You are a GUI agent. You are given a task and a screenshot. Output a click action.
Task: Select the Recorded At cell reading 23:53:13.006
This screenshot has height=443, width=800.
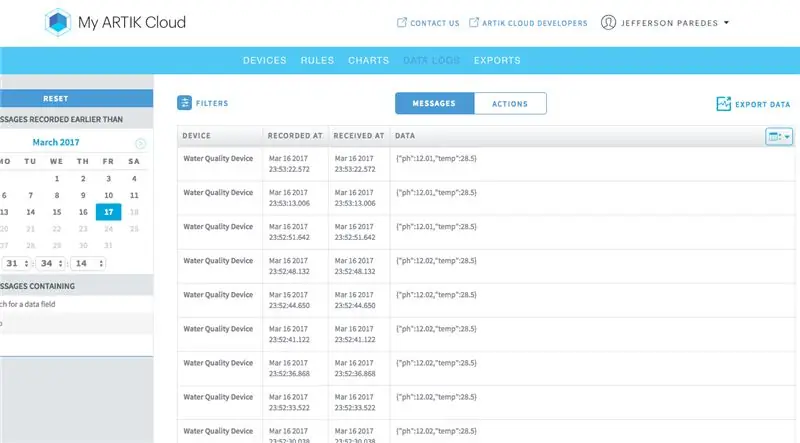(295, 198)
